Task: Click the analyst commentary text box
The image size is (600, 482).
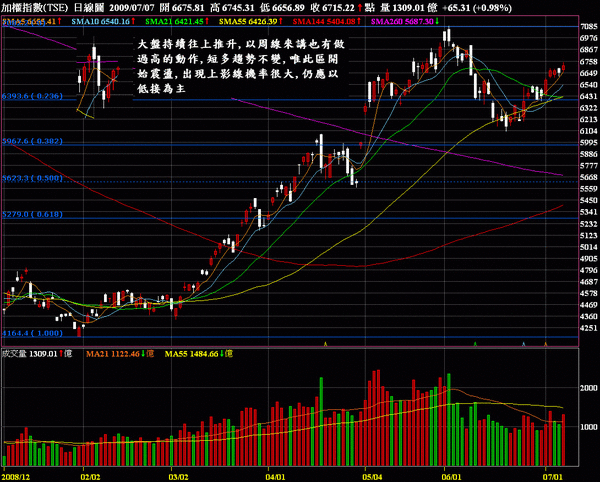Action: [x=241, y=67]
